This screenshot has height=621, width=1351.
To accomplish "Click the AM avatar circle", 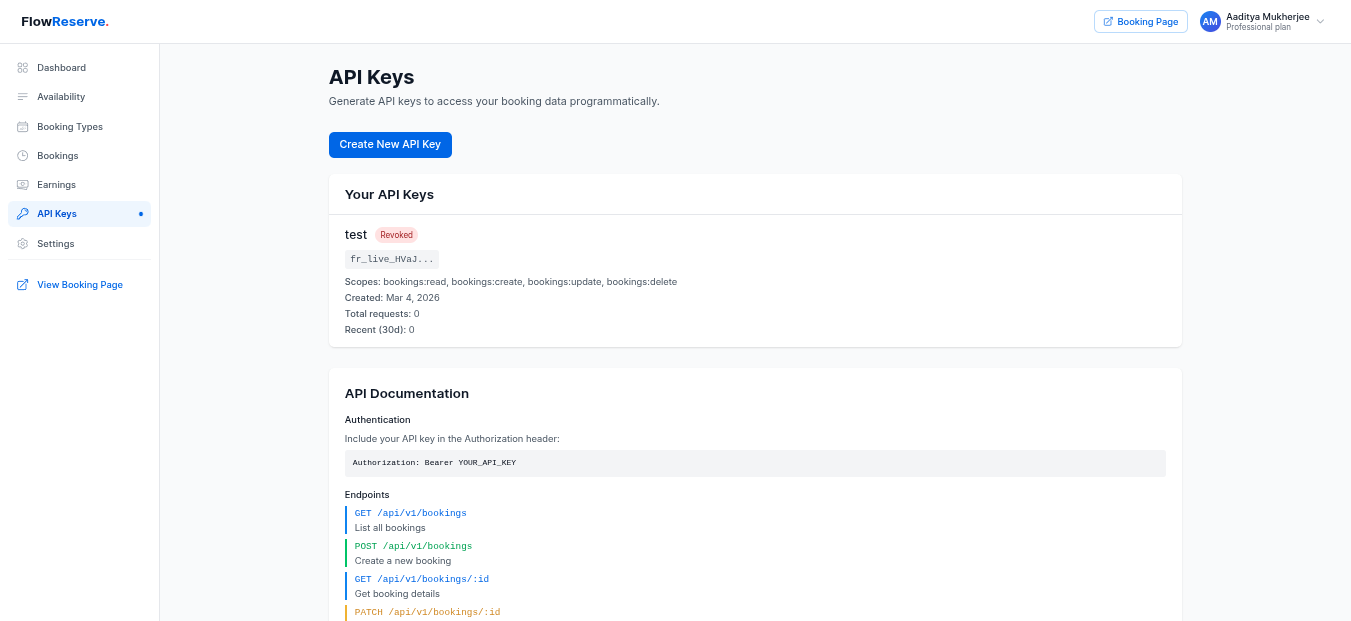I will click(1210, 21).
